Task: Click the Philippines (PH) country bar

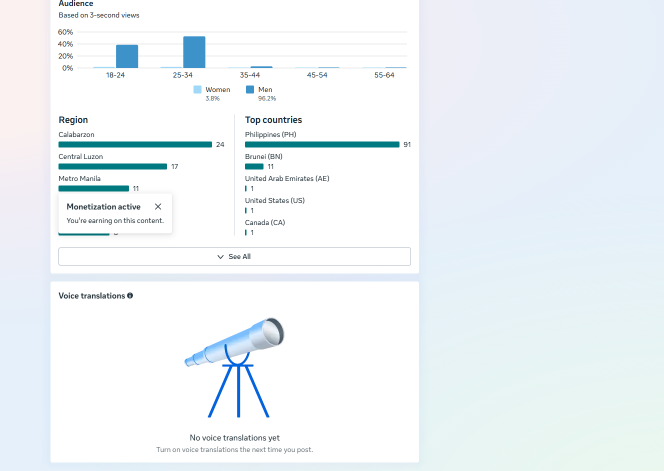Action: pos(322,144)
